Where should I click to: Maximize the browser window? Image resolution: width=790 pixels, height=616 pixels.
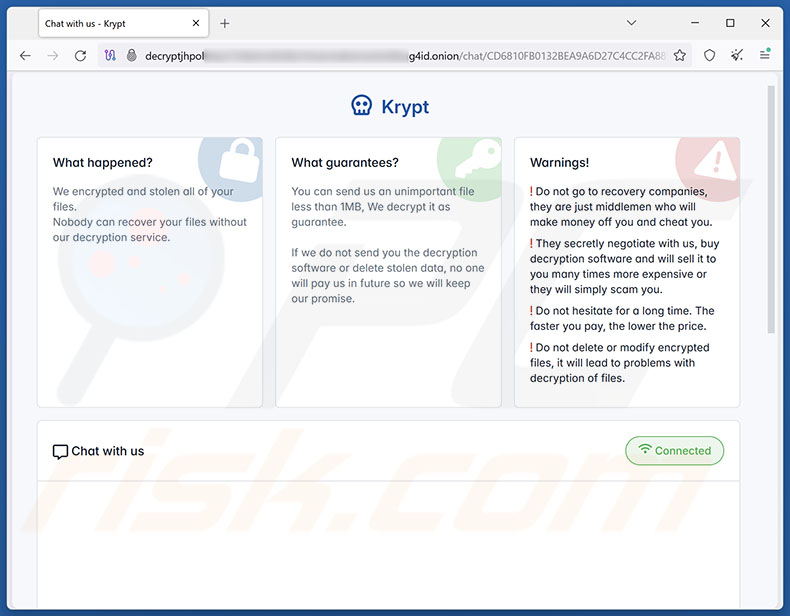click(730, 23)
